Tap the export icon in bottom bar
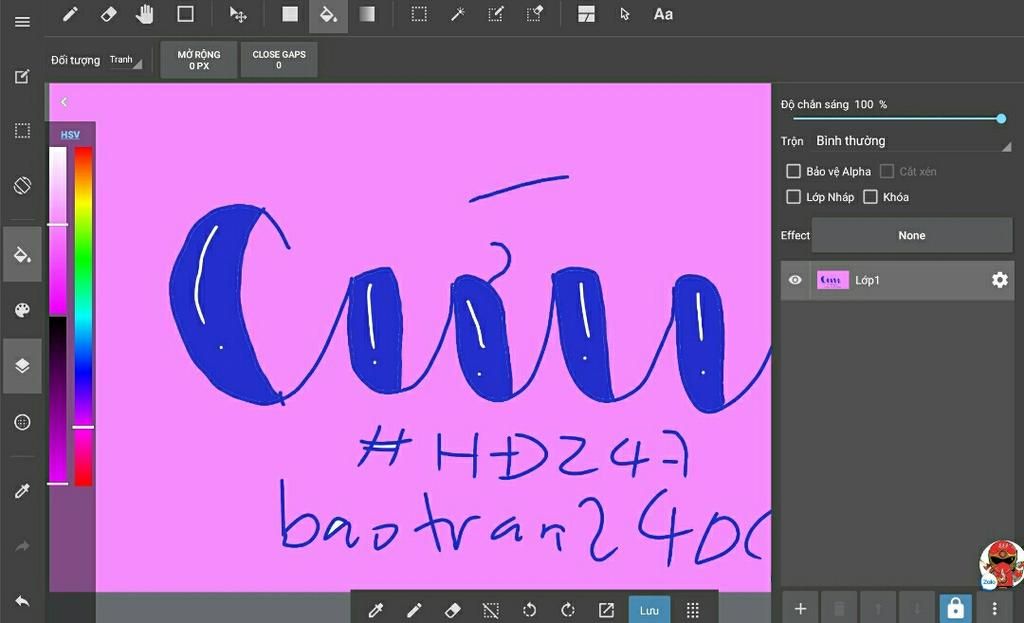This screenshot has width=1024, height=623. point(607,611)
